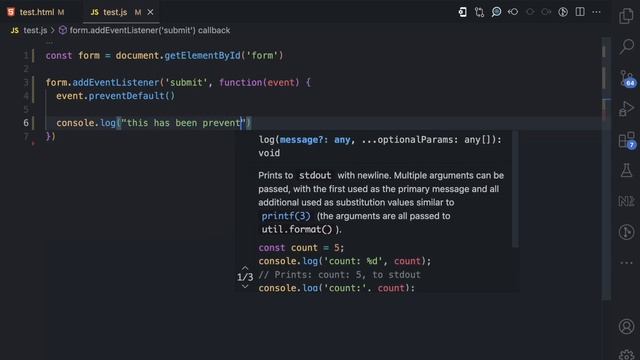The width and height of the screenshot is (640, 360).
Task: Click 'console' on line 6
Action: pos(76,123)
